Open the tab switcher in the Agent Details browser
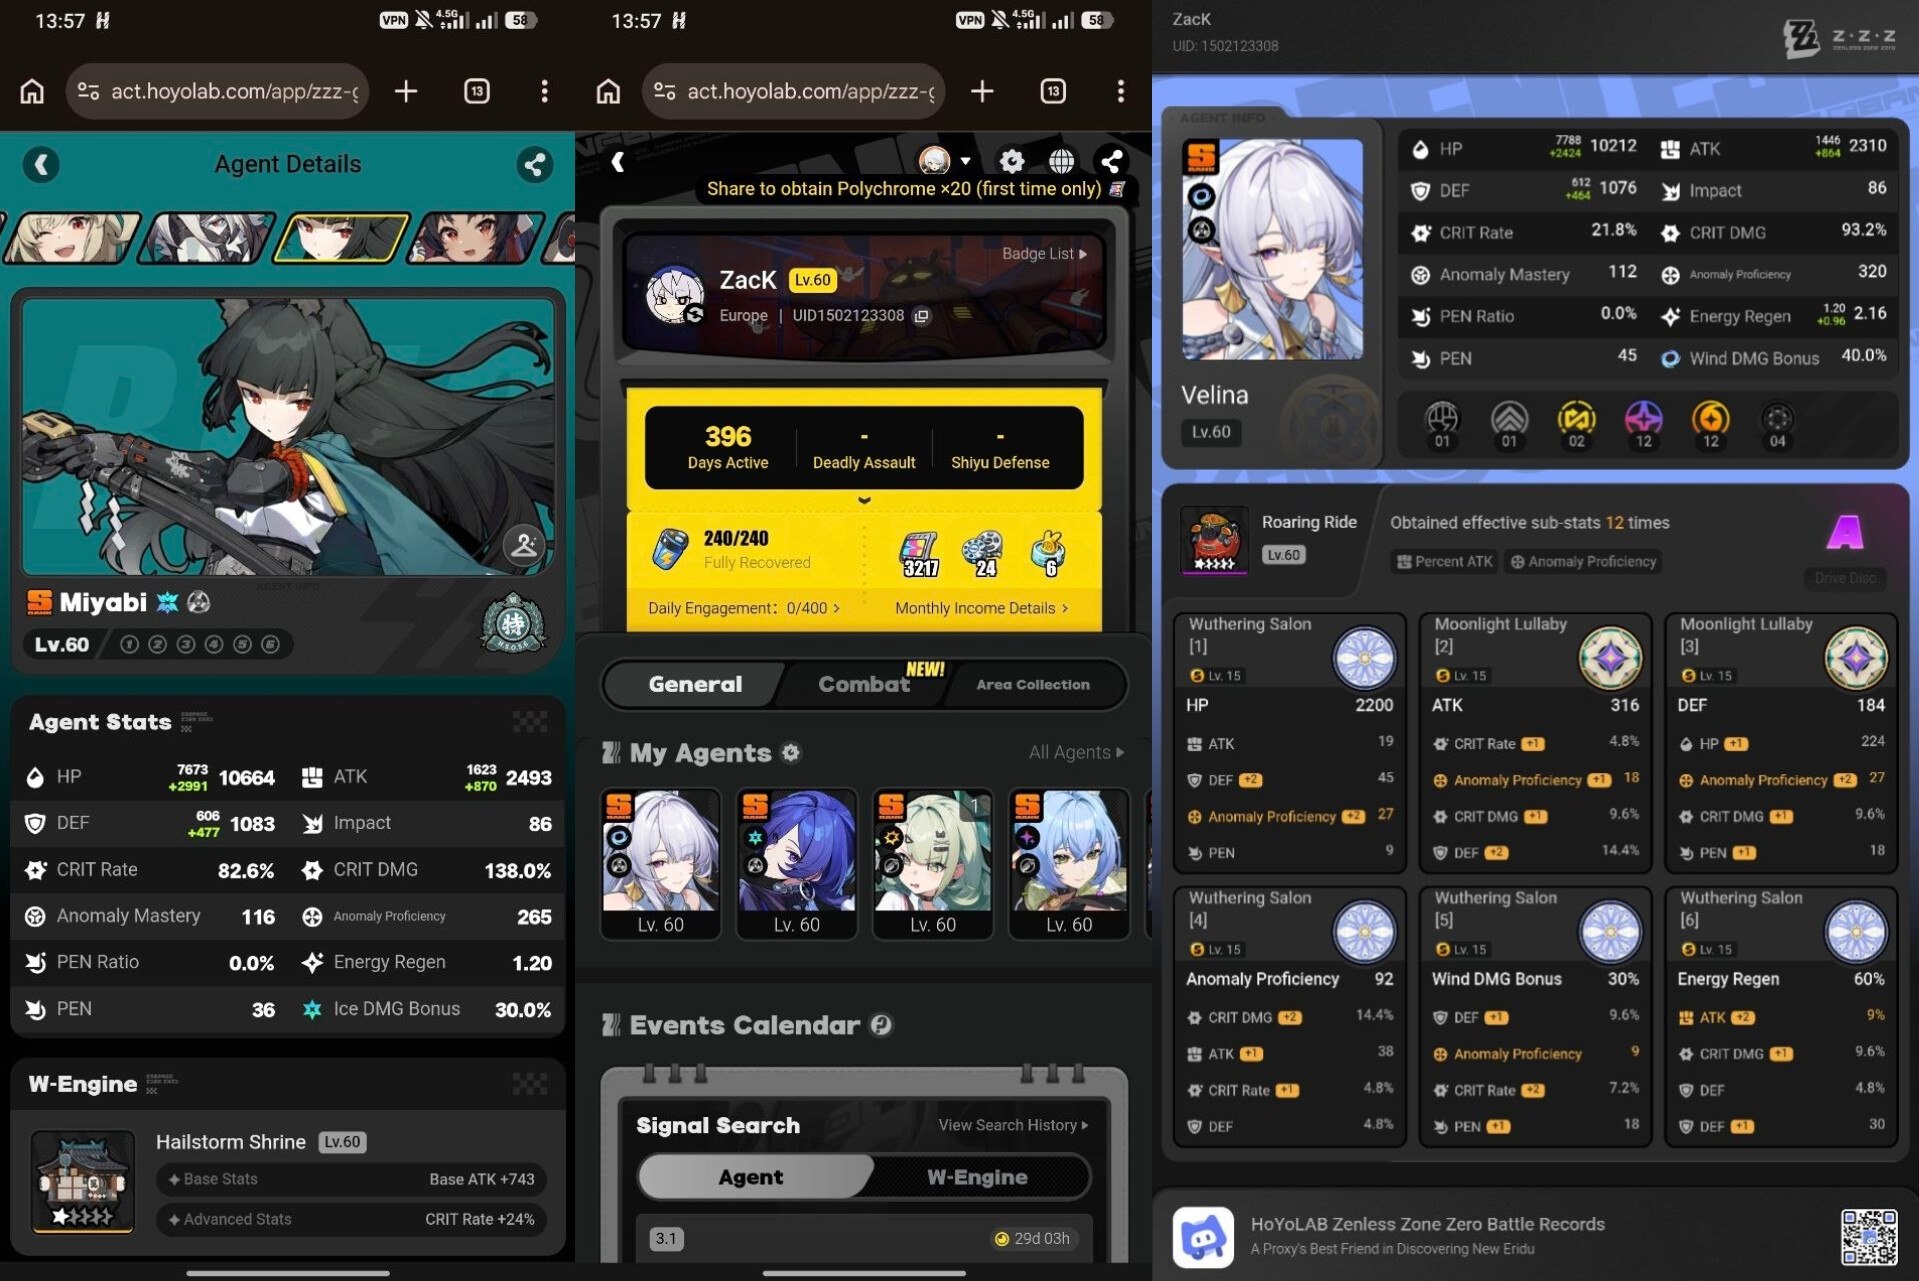Image resolution: width=1919 pixels, height=1281 pixels. tap(477, 92)
